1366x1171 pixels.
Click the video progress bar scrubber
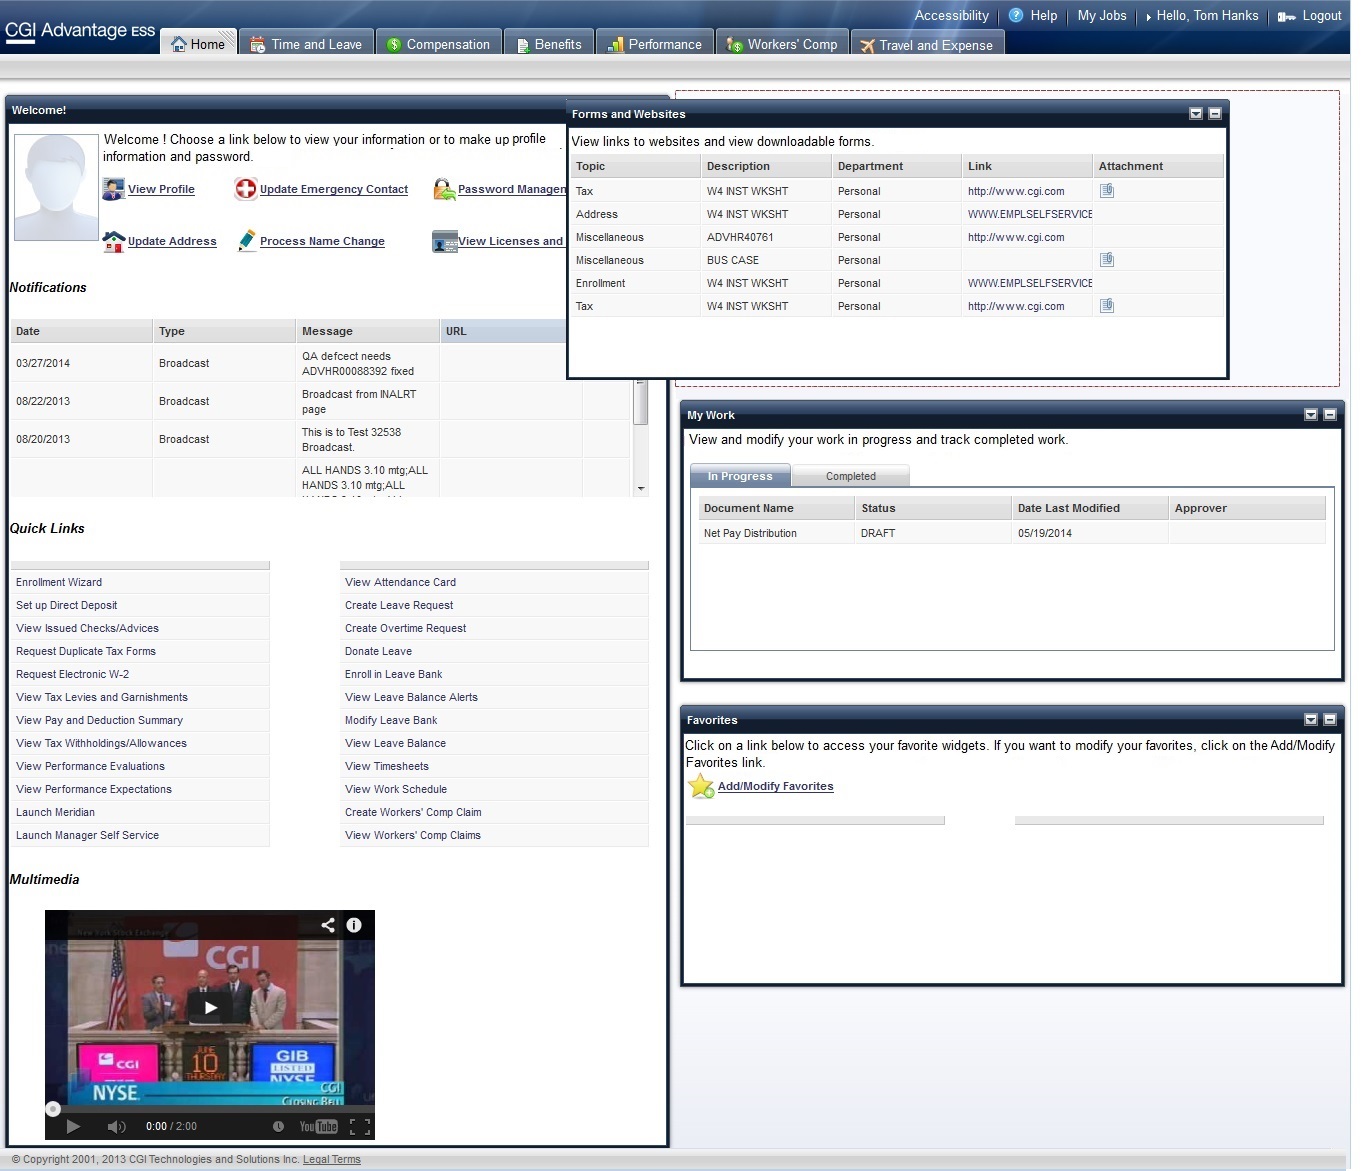[x=53, y=1108]
